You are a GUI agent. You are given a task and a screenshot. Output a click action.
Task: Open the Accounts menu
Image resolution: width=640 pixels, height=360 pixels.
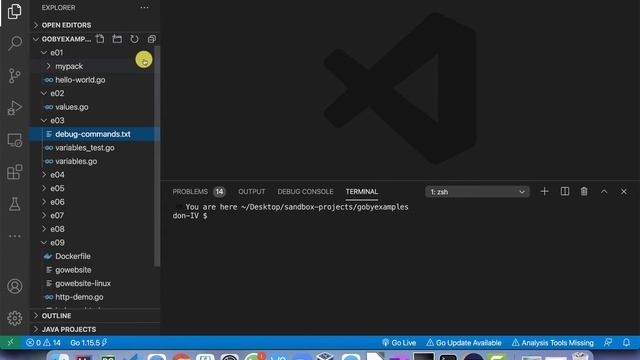15,286
